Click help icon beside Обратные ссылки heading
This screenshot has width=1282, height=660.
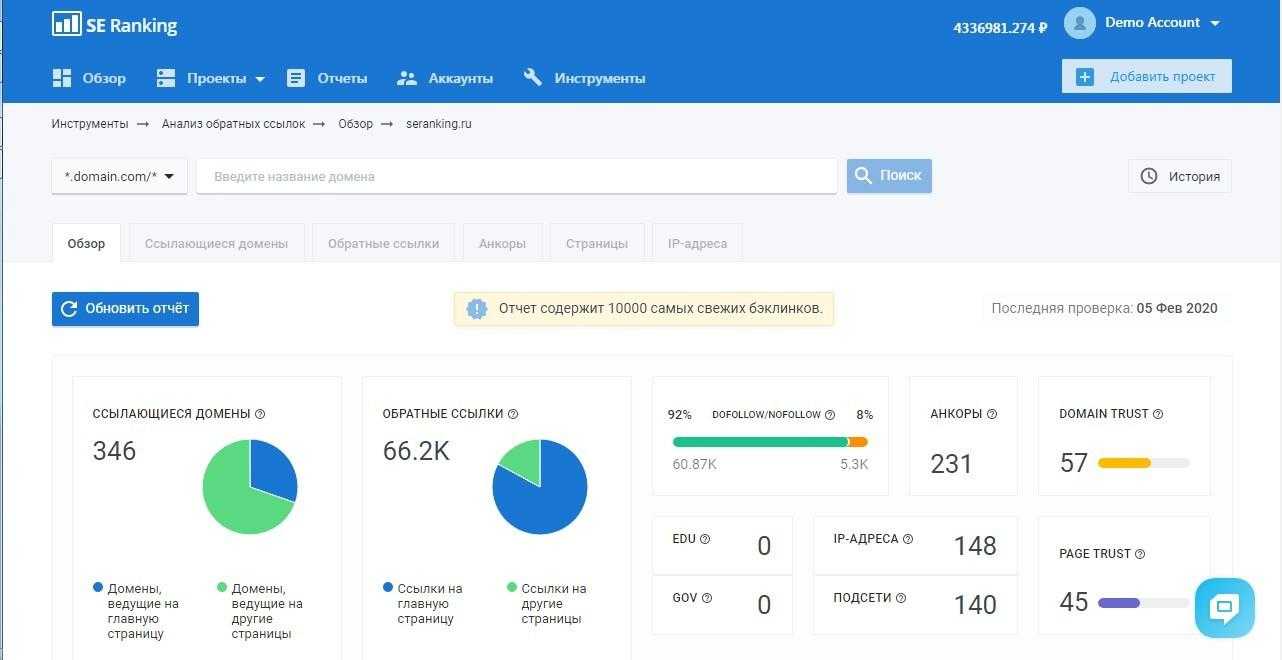point(513,414)
